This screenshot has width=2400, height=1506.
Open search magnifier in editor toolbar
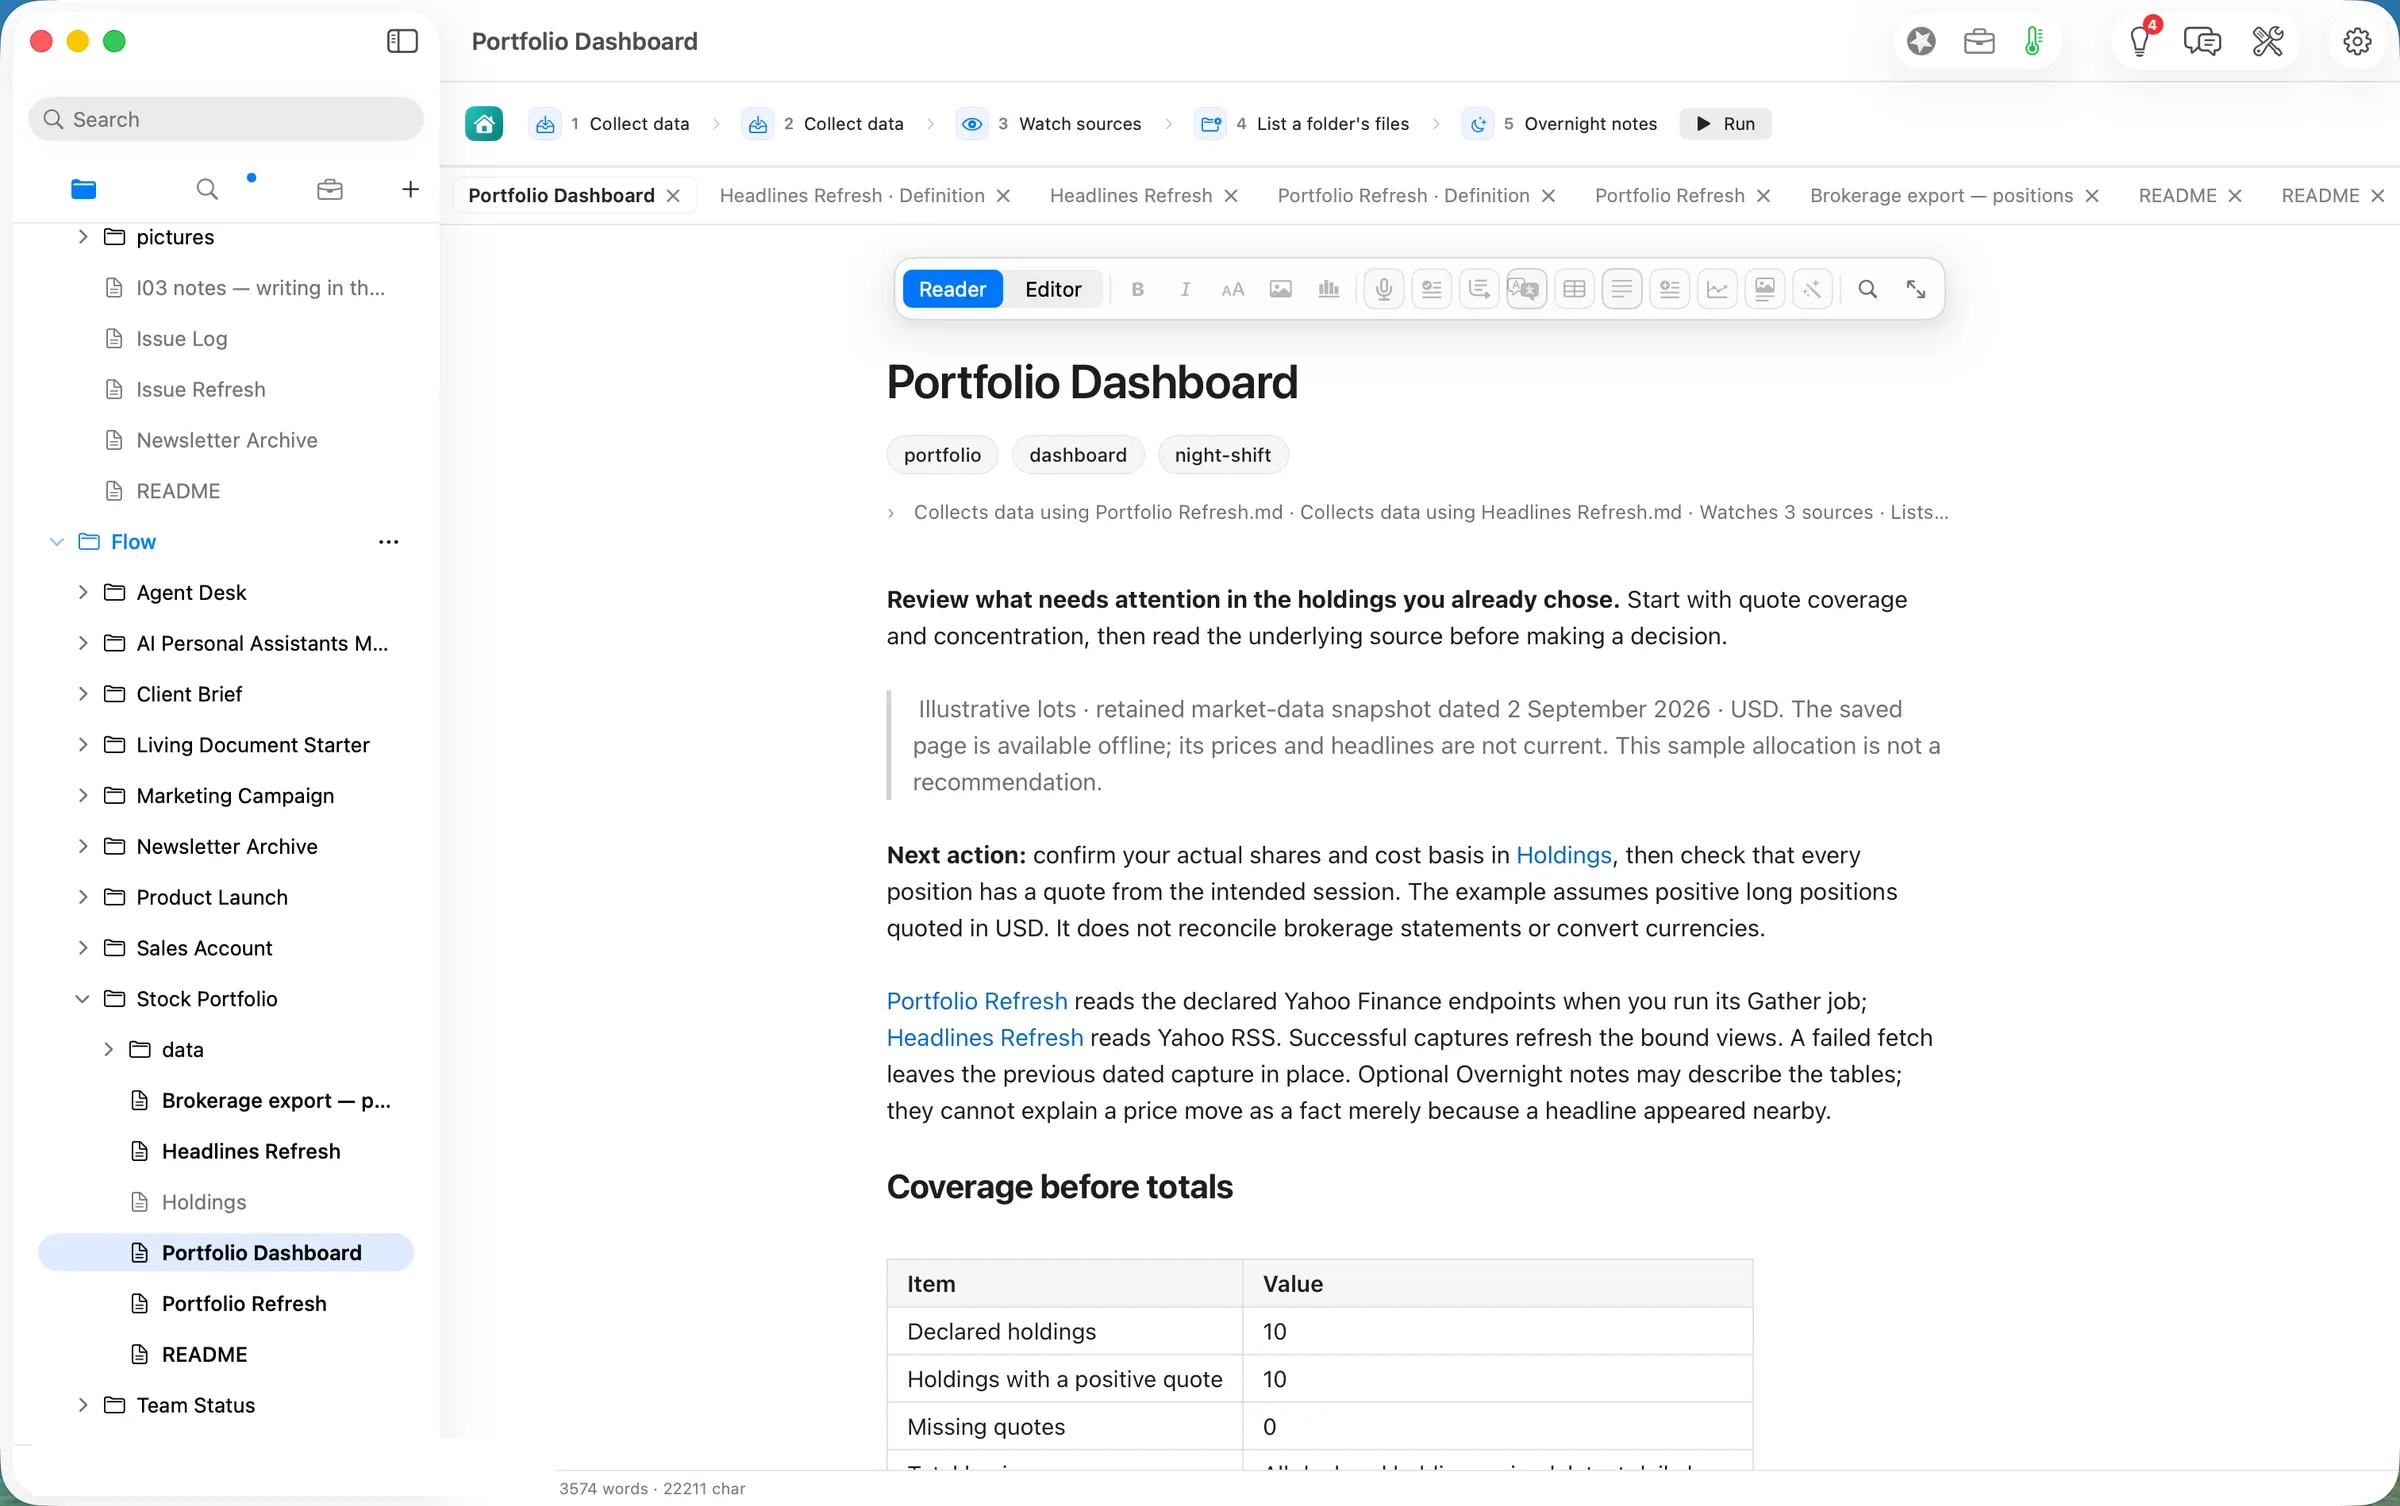[1867, 289]
